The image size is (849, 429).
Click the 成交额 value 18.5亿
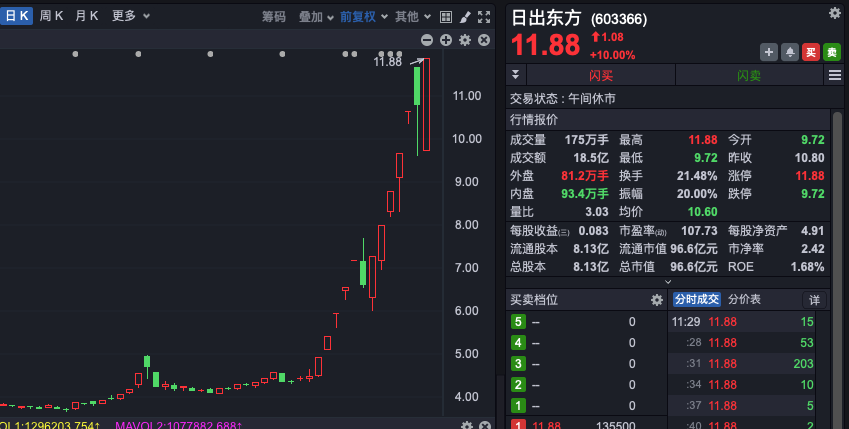click(x=591, y=158)
